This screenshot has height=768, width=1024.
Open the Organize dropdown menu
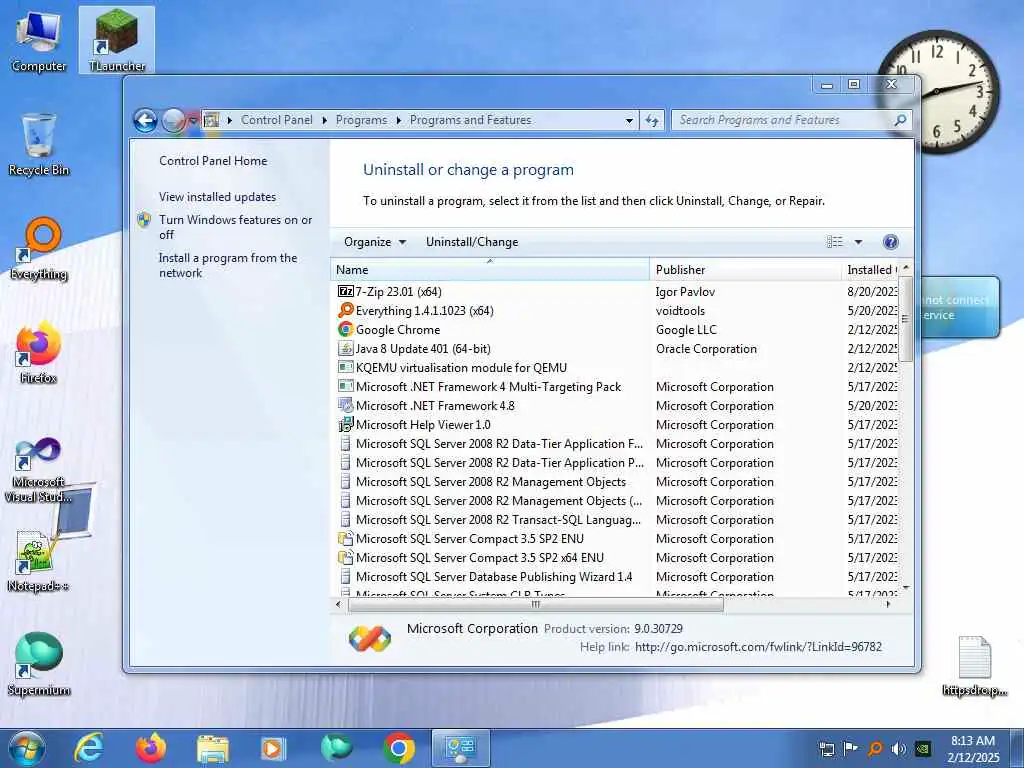point(375,242)
